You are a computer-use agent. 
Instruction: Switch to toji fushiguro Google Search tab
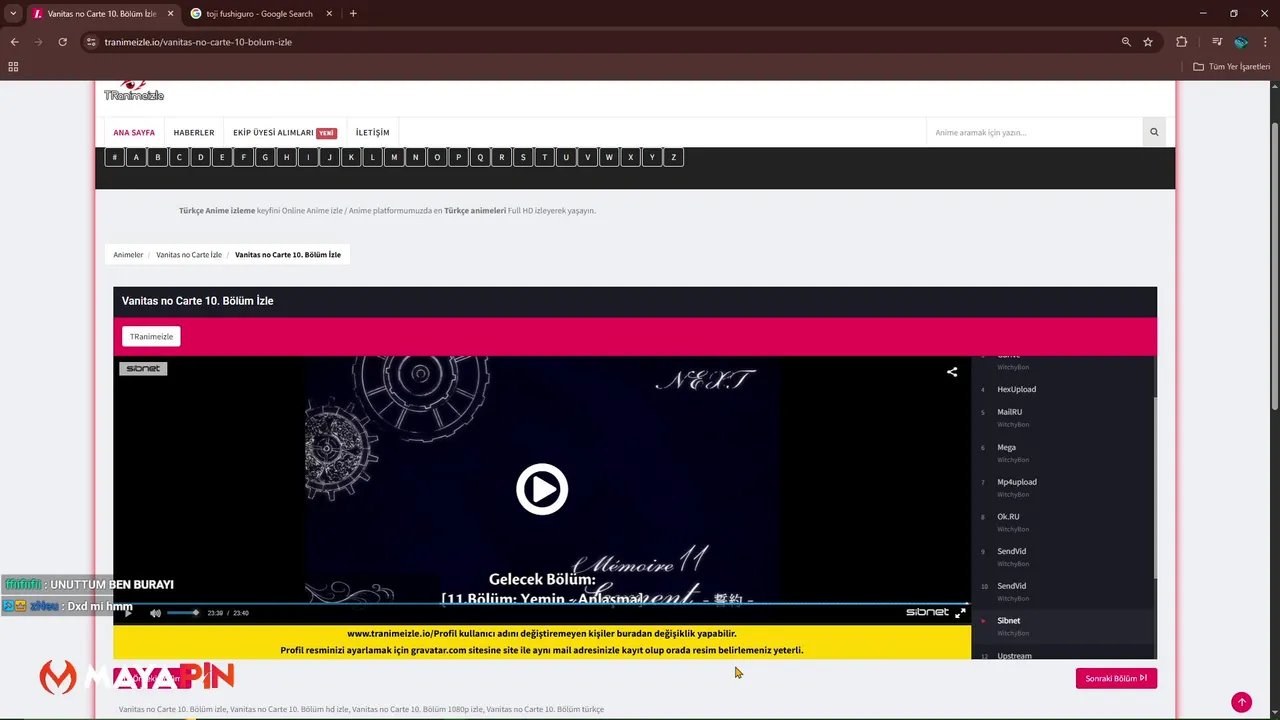pos(259,14)
